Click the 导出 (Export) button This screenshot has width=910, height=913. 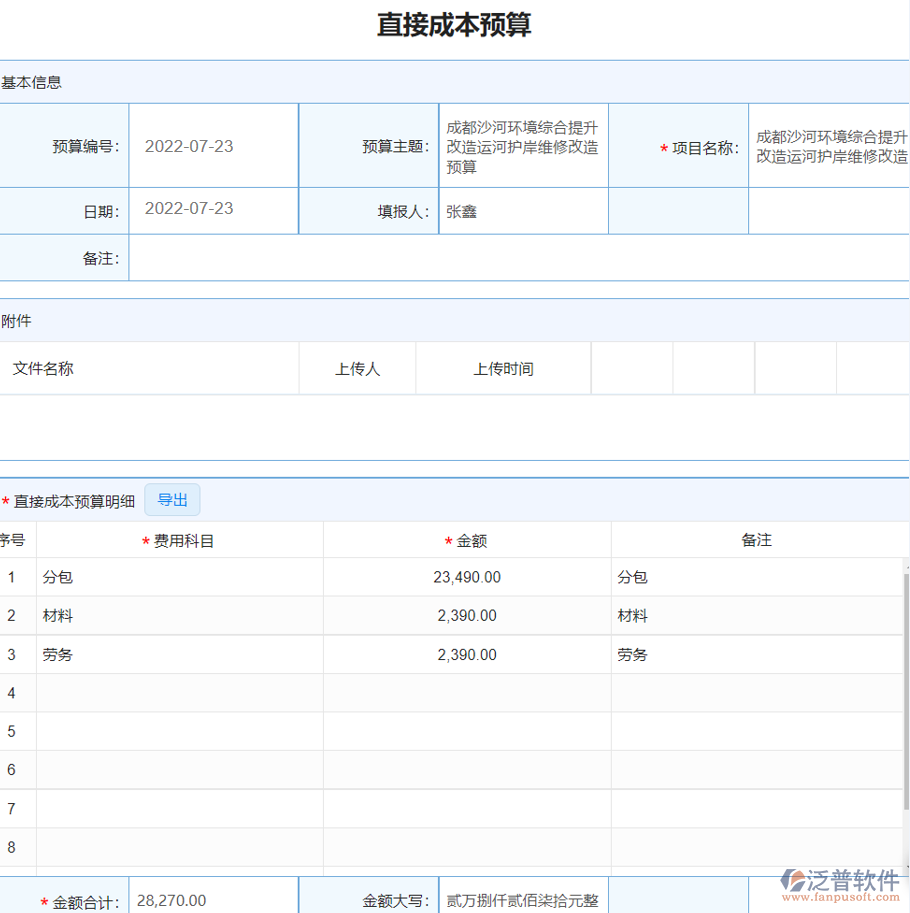[171, 500]
